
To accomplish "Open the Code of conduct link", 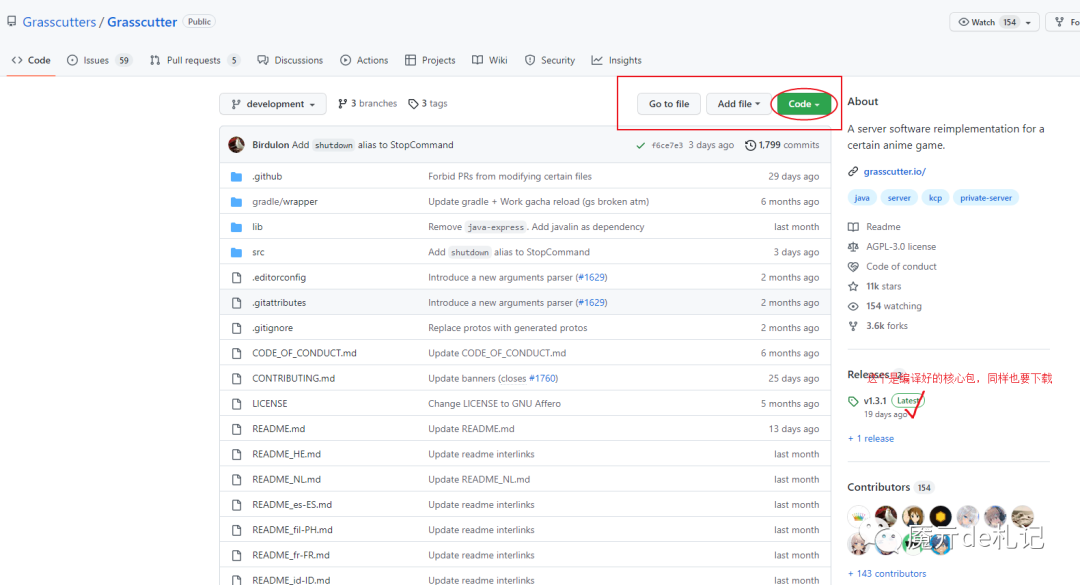I will [x=901, y=267].
